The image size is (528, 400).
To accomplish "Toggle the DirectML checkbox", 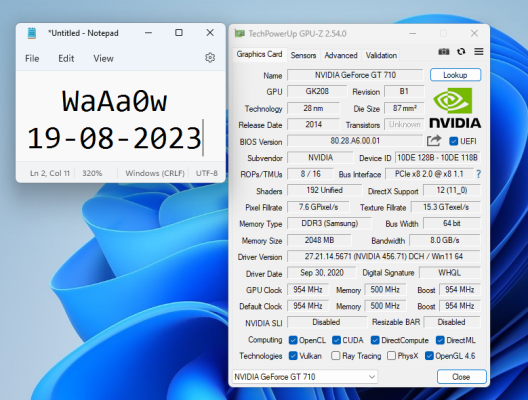I will [x=440, y=340].
